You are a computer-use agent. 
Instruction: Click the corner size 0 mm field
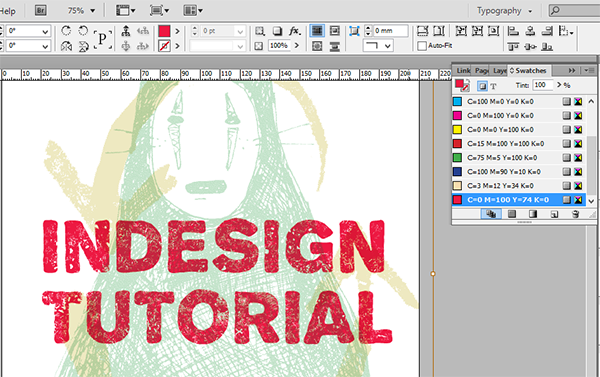coord(390,31)
